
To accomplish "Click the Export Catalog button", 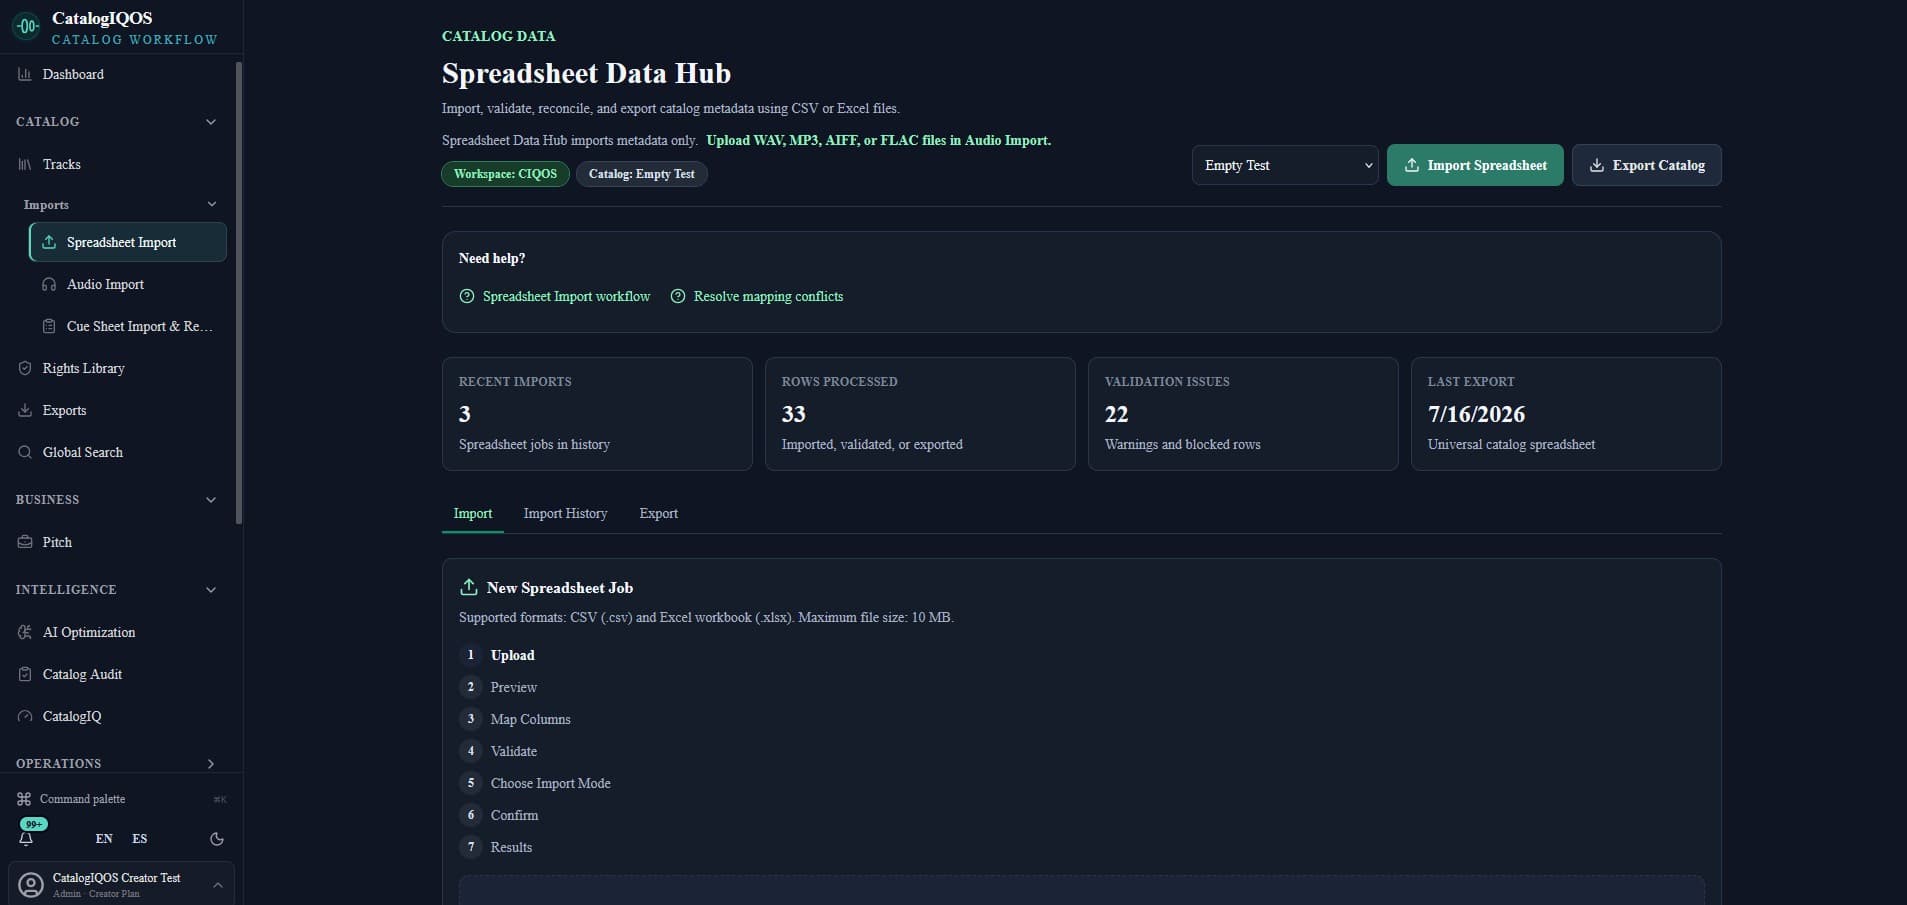I will [1647, 165].
